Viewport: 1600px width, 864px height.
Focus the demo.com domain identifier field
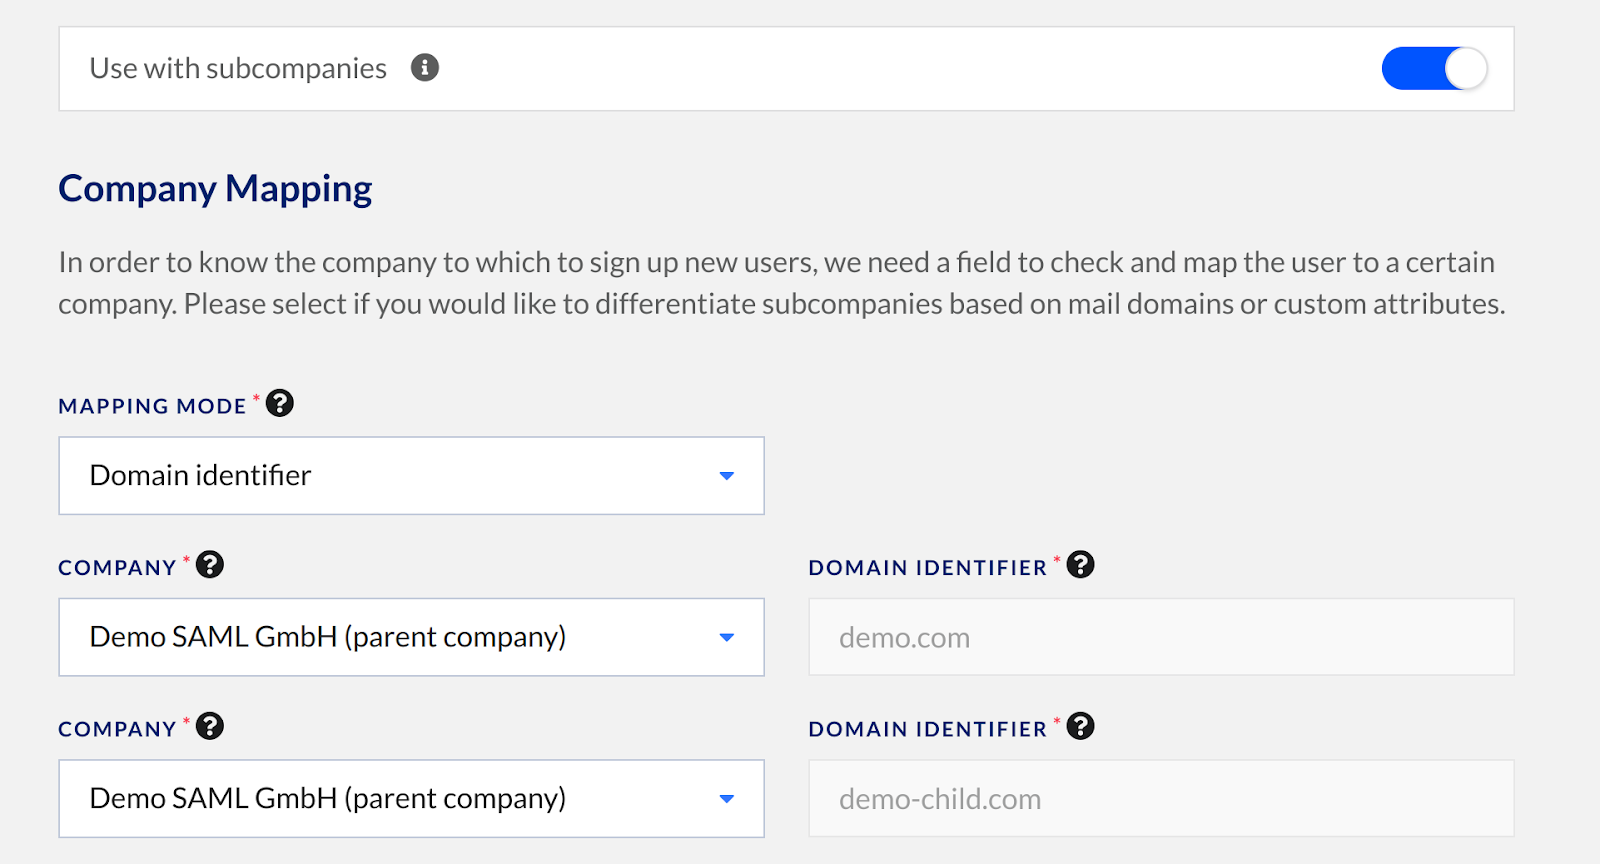click(1161, 637)
